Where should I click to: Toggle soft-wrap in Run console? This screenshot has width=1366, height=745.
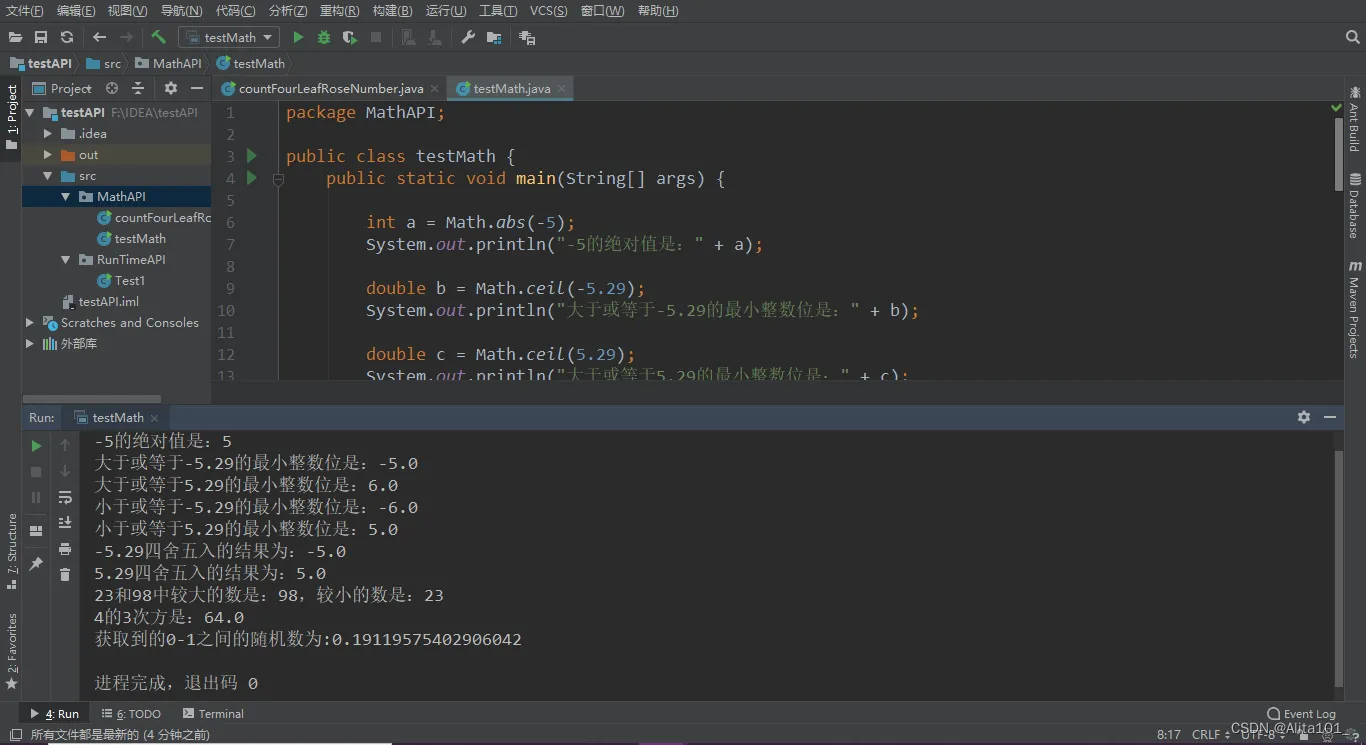pos(65,497)
